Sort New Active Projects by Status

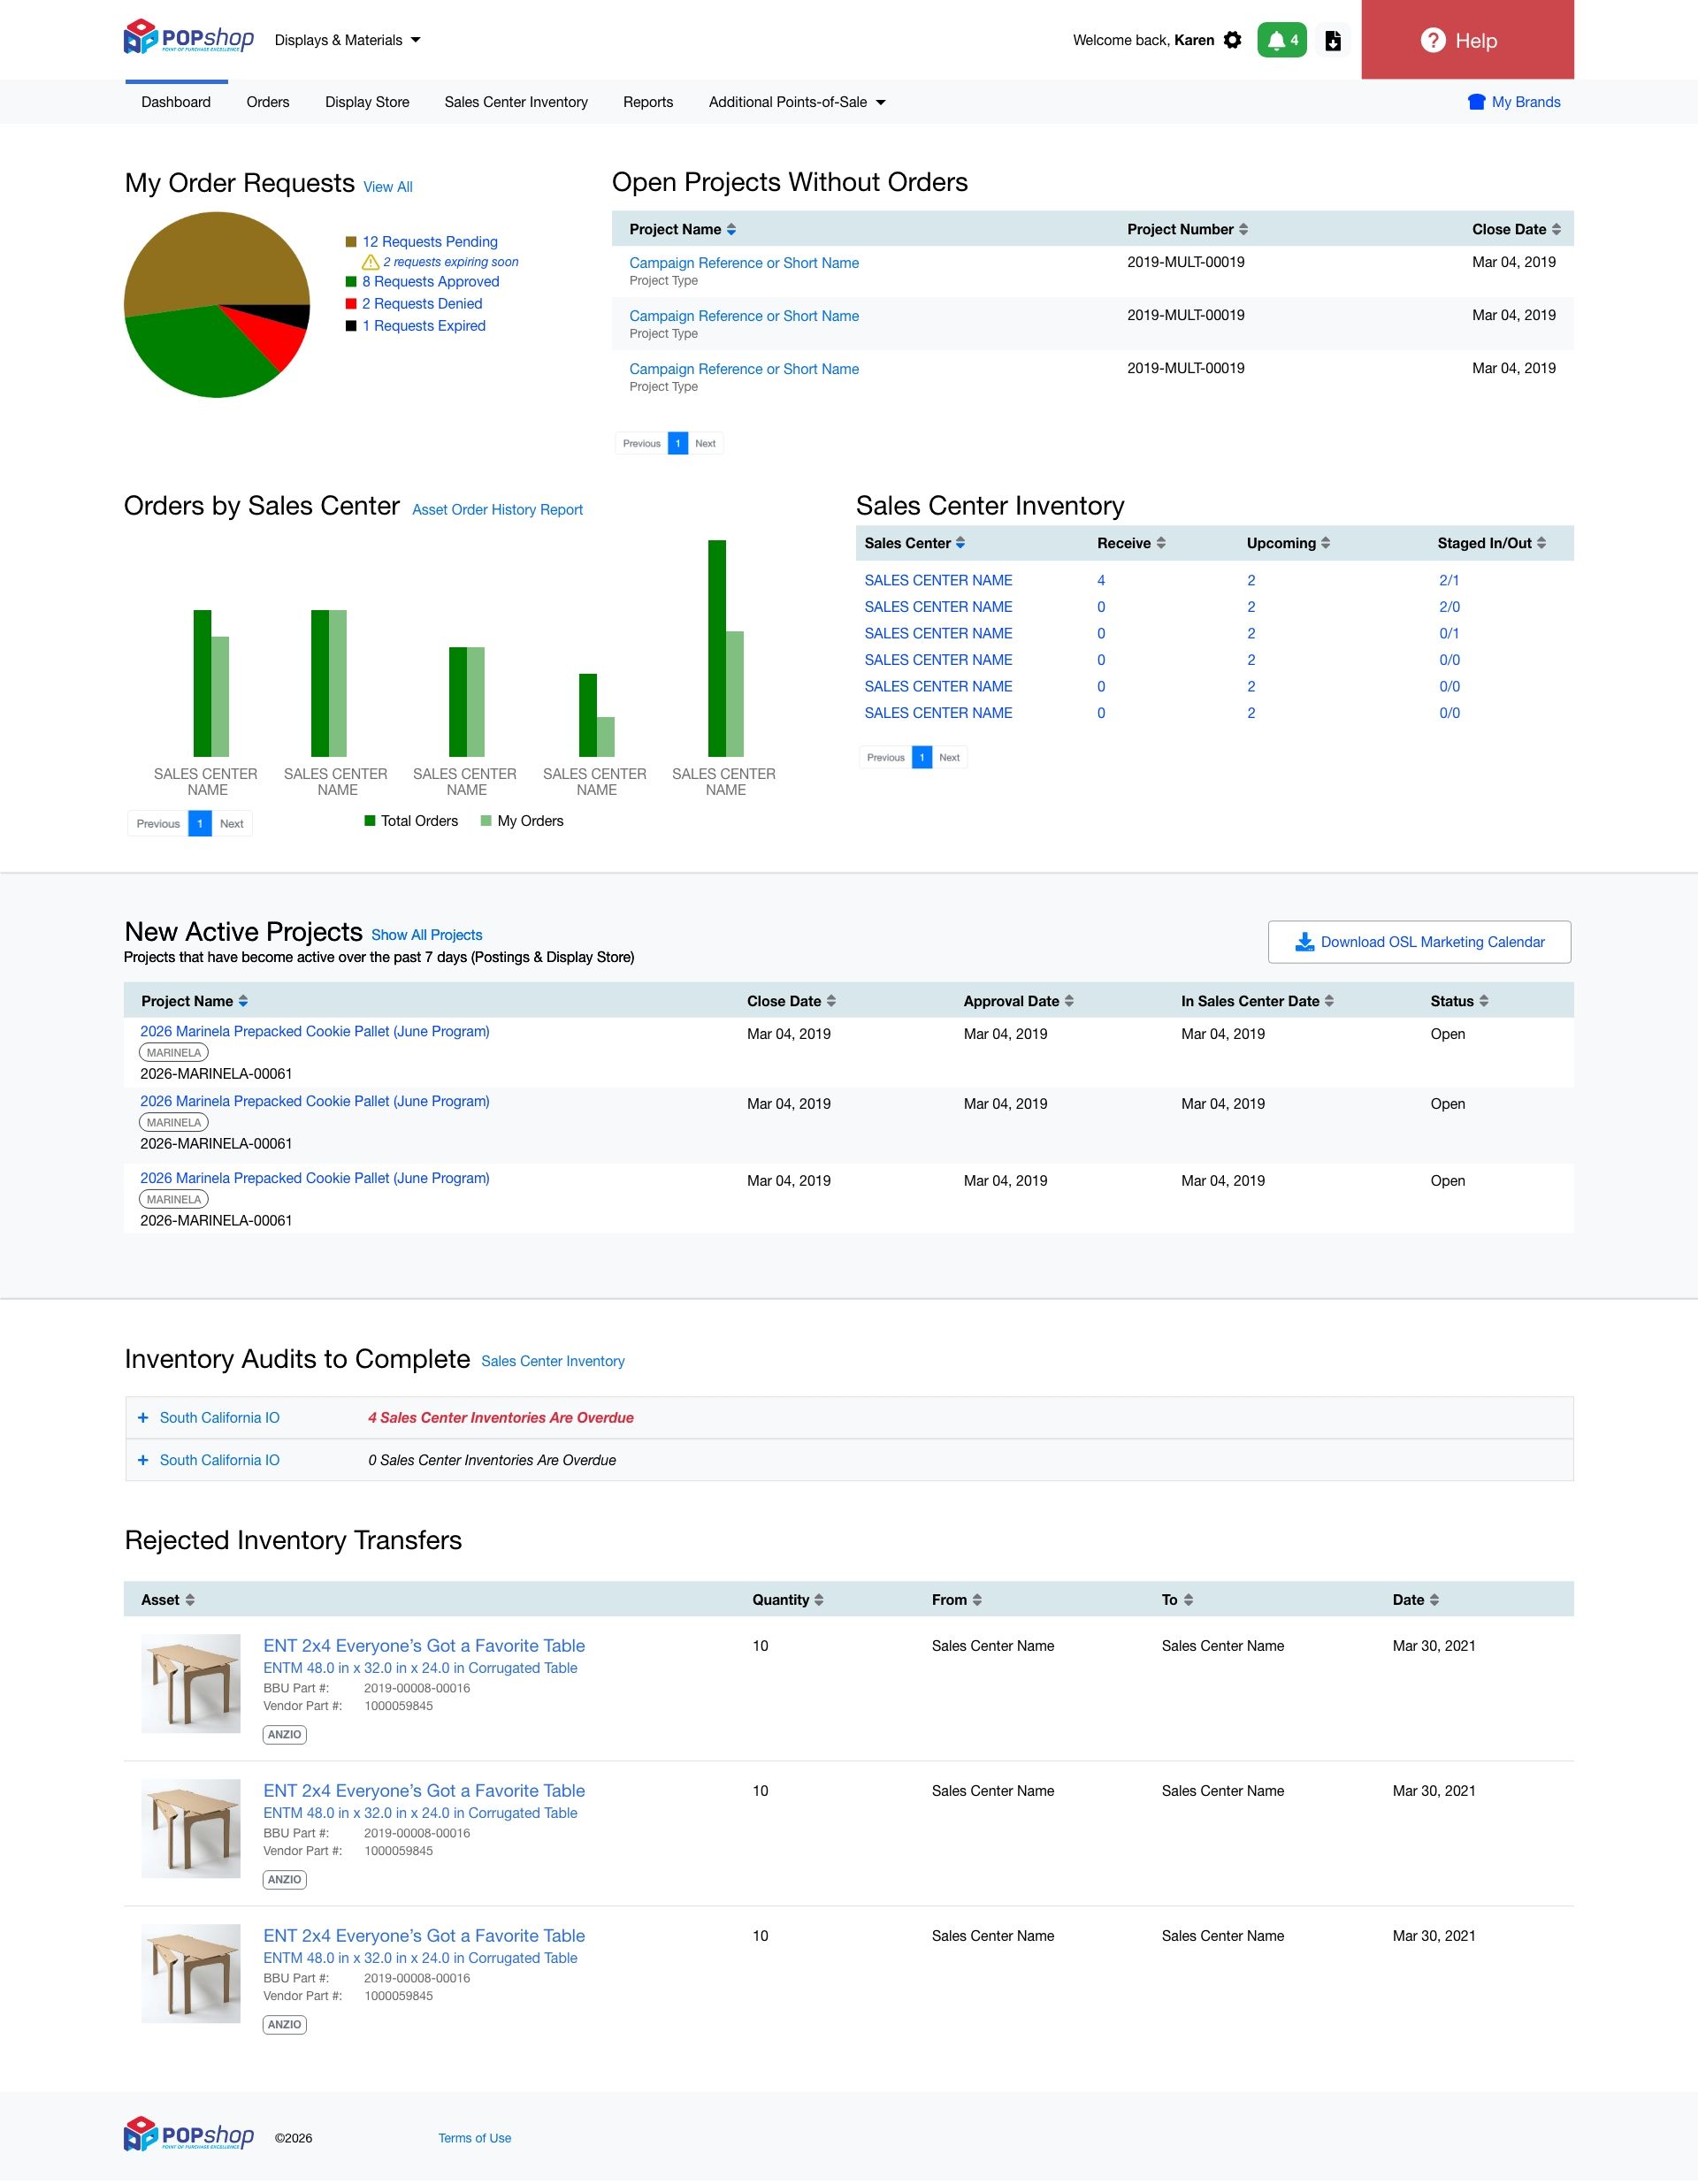coord(1484,1001)
